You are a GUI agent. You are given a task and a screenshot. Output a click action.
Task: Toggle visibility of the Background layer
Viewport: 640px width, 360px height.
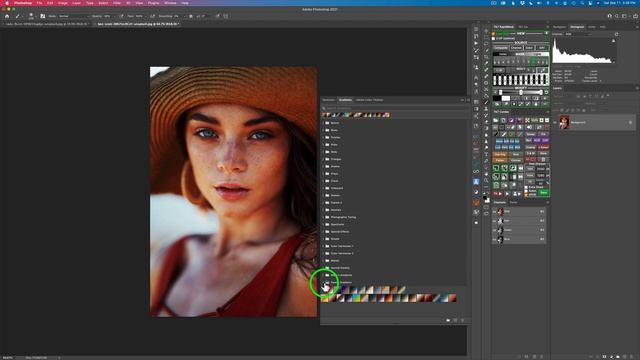[555, 122]
